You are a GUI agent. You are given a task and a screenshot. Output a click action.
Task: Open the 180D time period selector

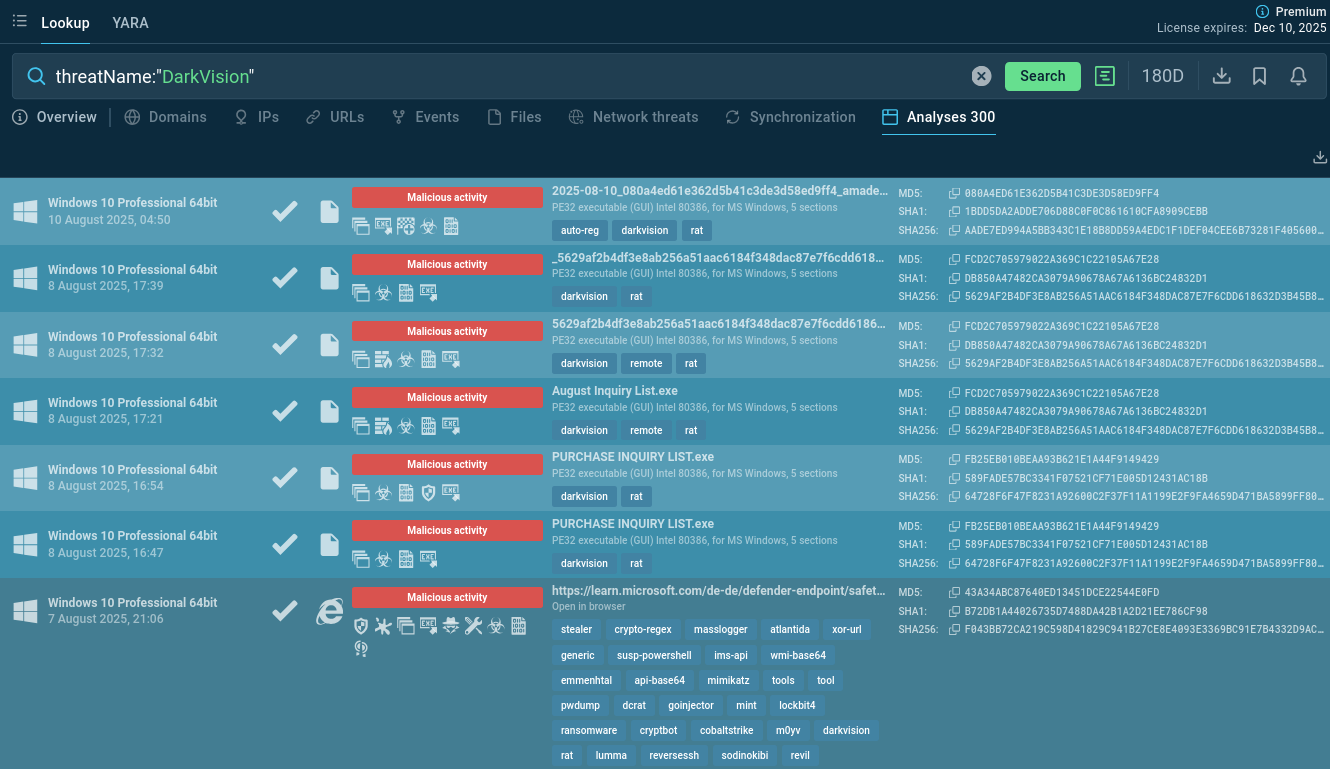point(1162,76)
